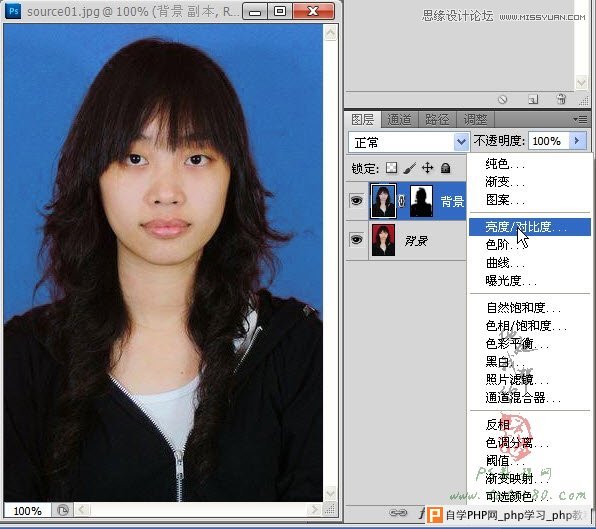Toggle lock transparent pixels icon
The width and height of the screenshot is (596, 529).
(391, 168)
